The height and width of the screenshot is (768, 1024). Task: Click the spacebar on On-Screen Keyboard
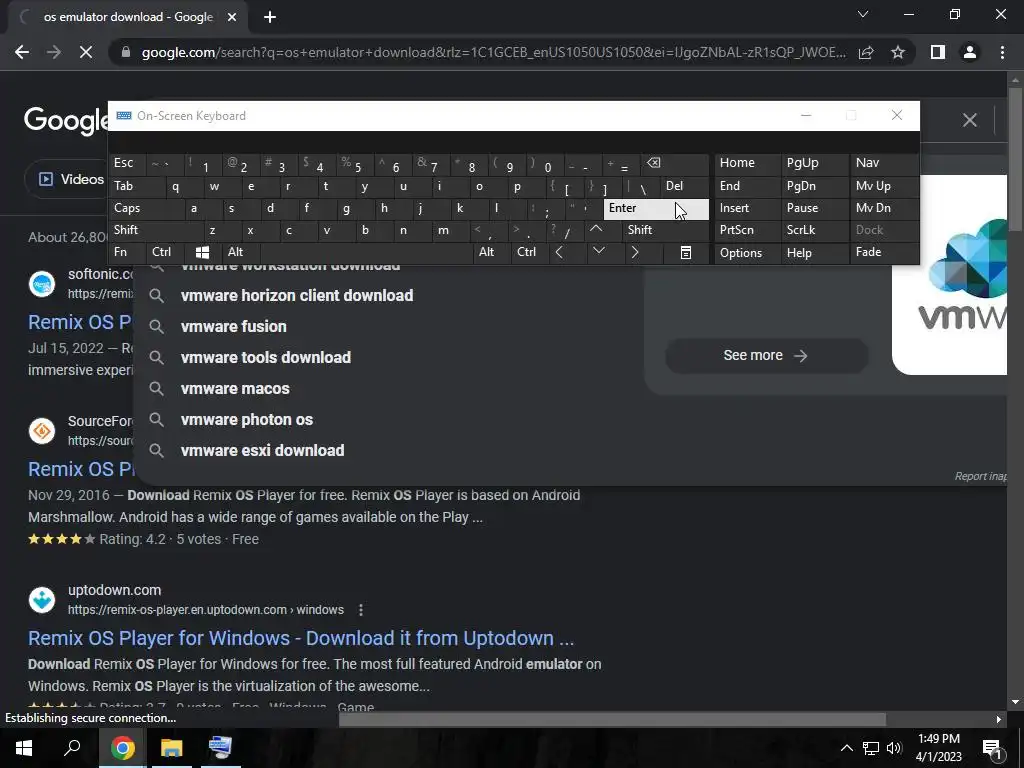pos(366,252)
